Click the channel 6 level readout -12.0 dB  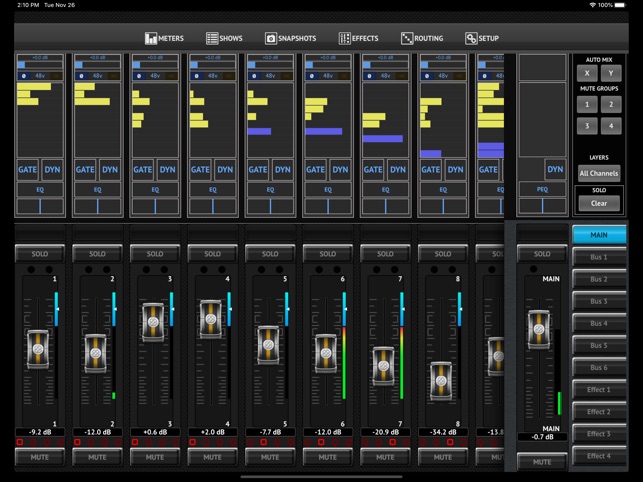click(327, 432)
